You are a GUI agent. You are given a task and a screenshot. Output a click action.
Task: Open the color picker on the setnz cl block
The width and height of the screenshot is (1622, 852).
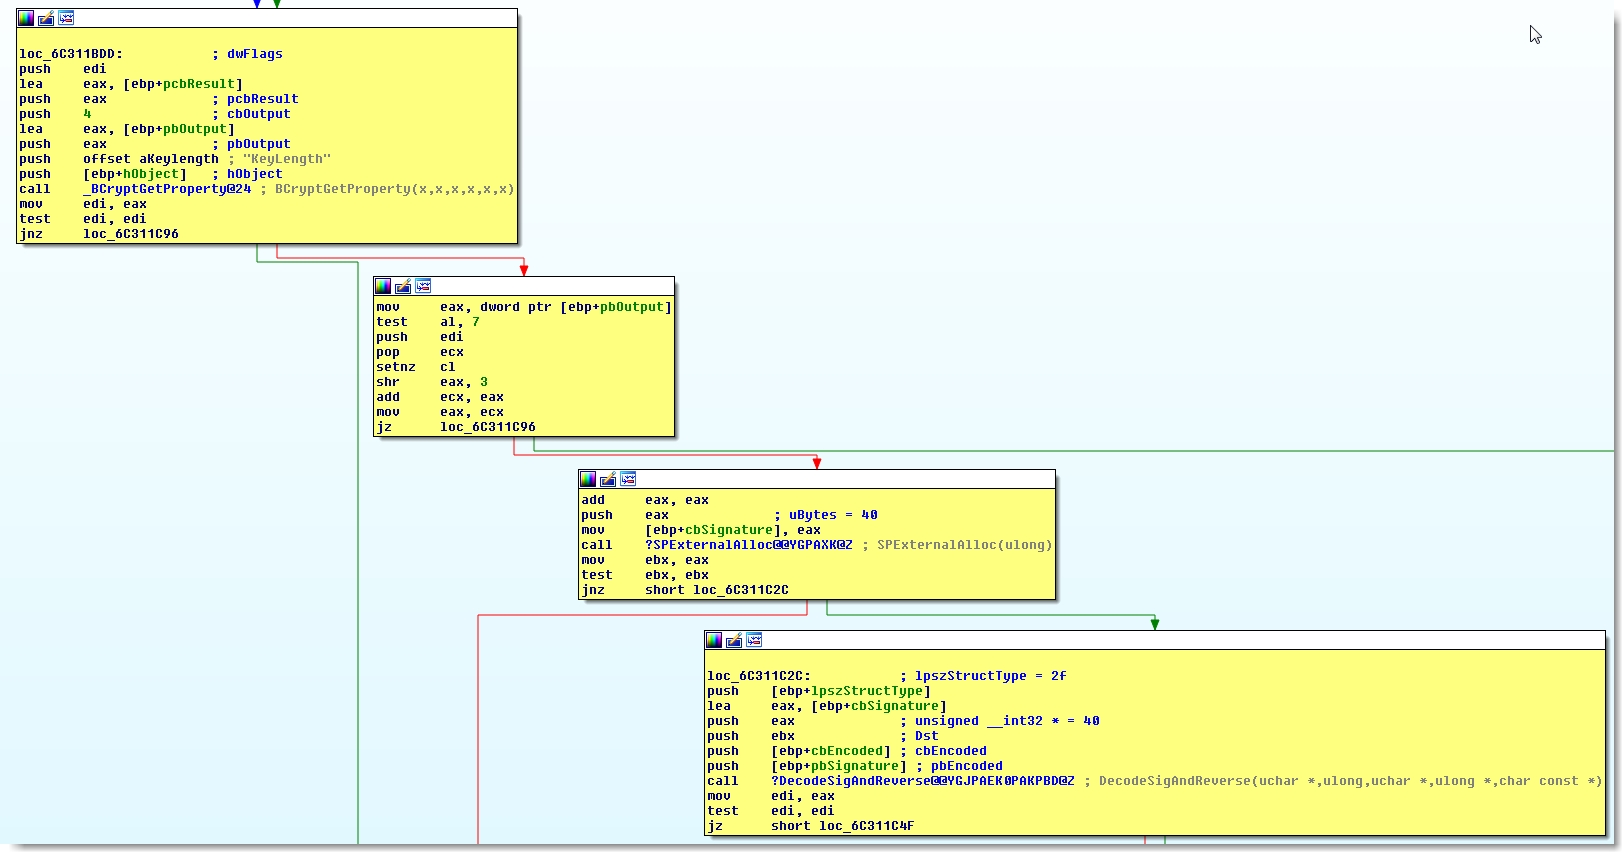coord(383,286)
